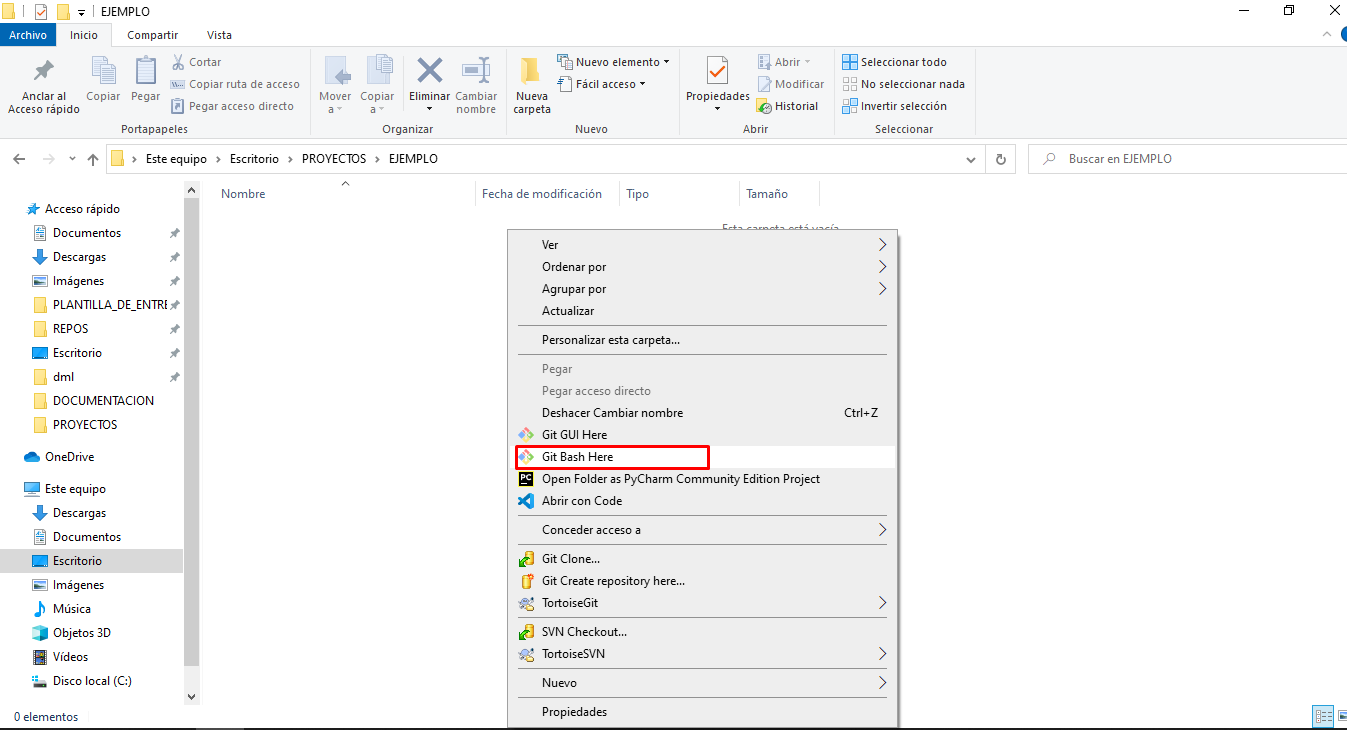This screenshot has height=730, width=1347.
Task: Refresh the address bar location
Action: tap(1001, 159)
